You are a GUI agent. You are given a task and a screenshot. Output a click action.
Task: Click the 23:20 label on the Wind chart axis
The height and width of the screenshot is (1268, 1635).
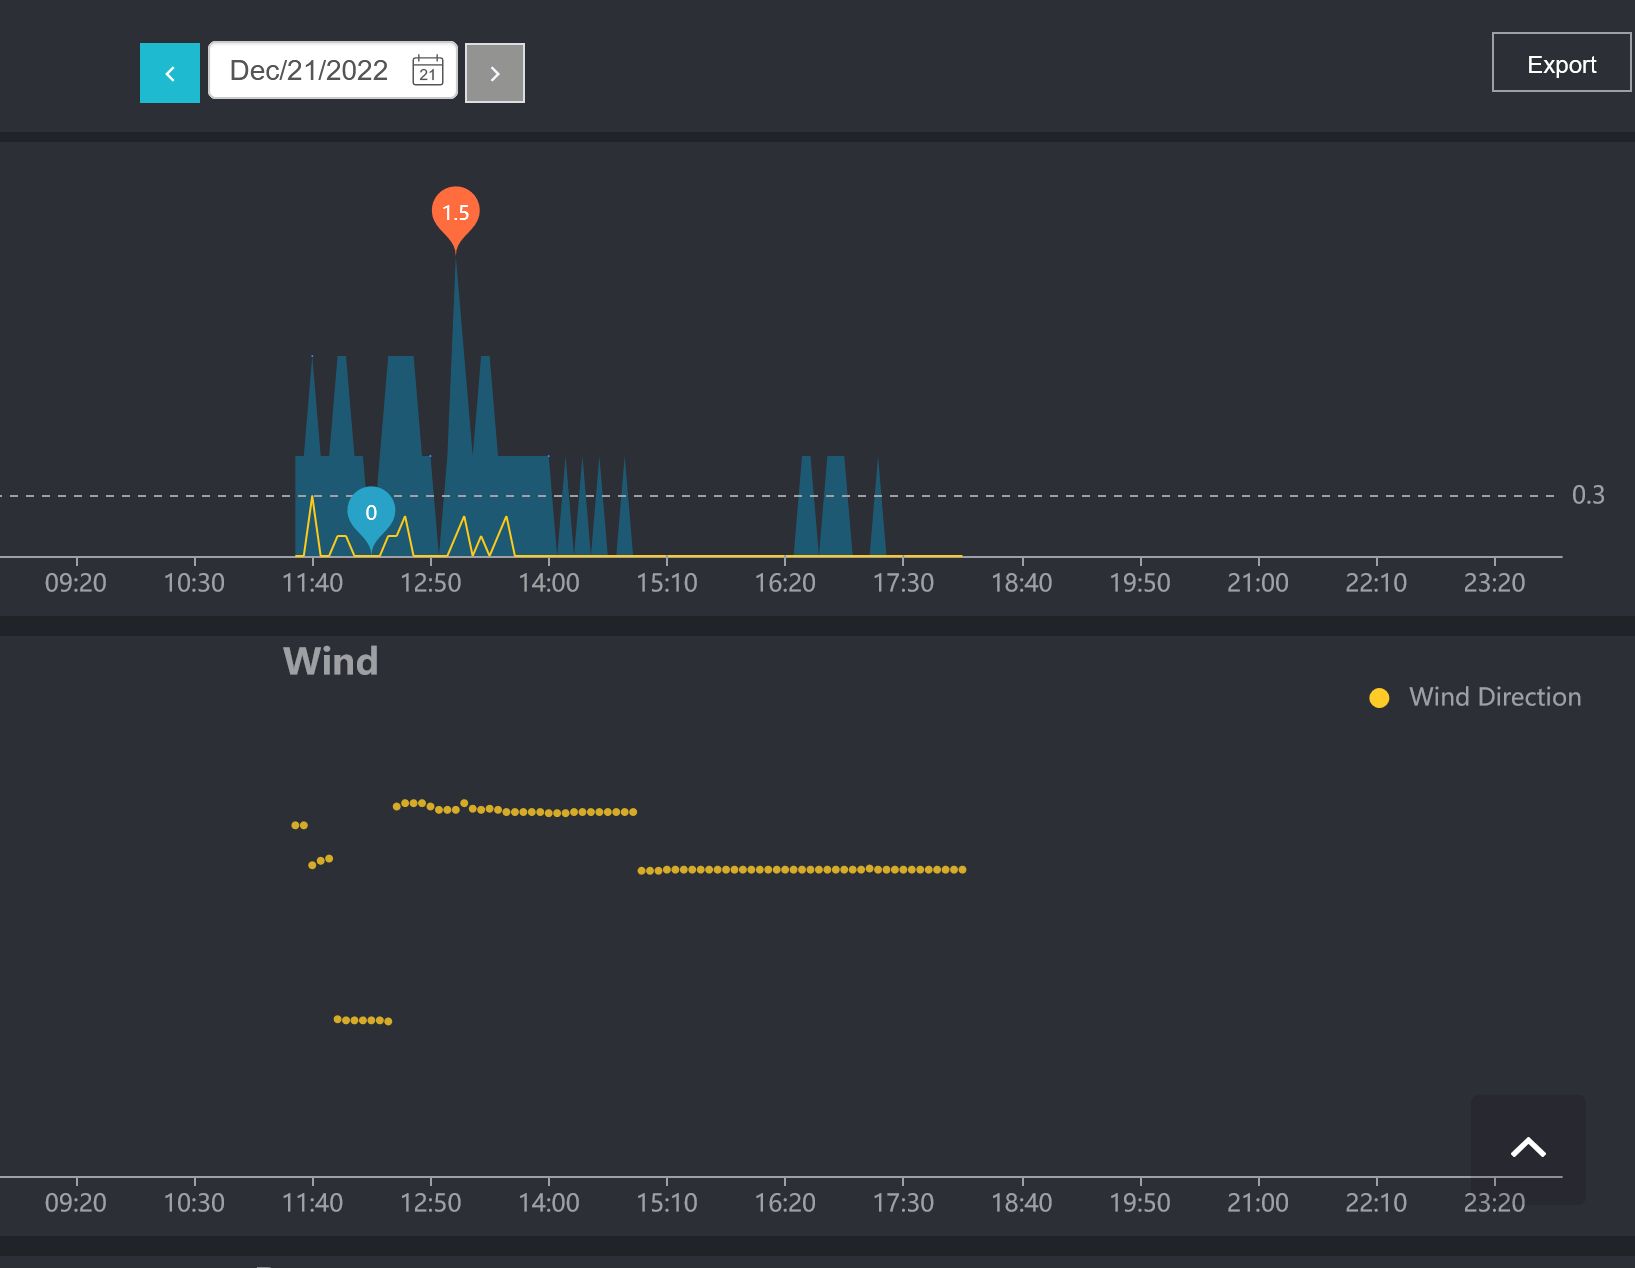[1494, 1202]
